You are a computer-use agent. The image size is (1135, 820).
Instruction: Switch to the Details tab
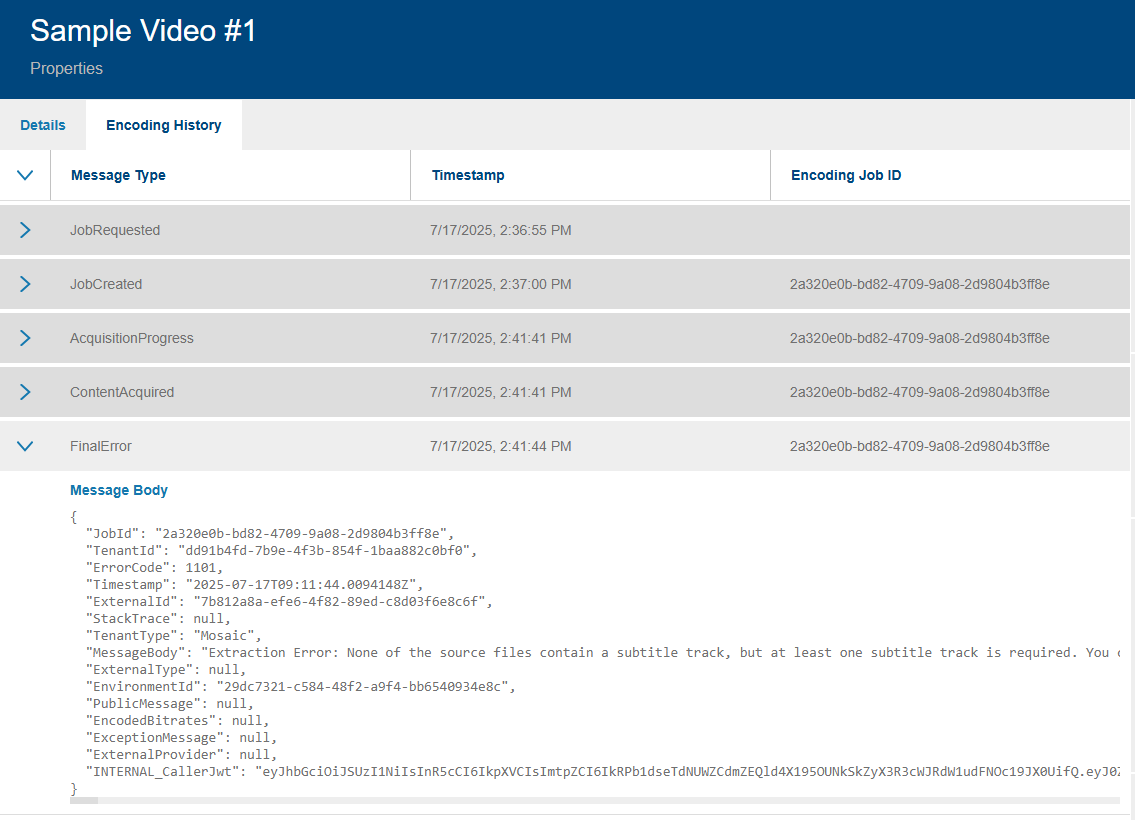click(x=42, y=124)
